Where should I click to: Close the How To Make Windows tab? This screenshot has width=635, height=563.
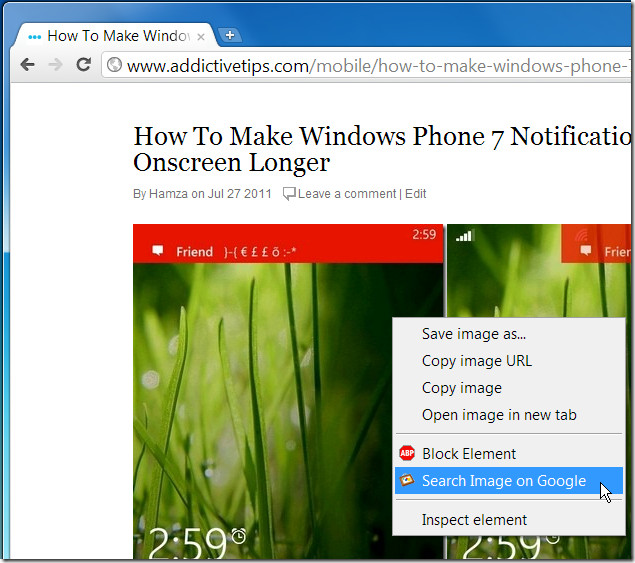pyautogui.click(x=201, y=37)
